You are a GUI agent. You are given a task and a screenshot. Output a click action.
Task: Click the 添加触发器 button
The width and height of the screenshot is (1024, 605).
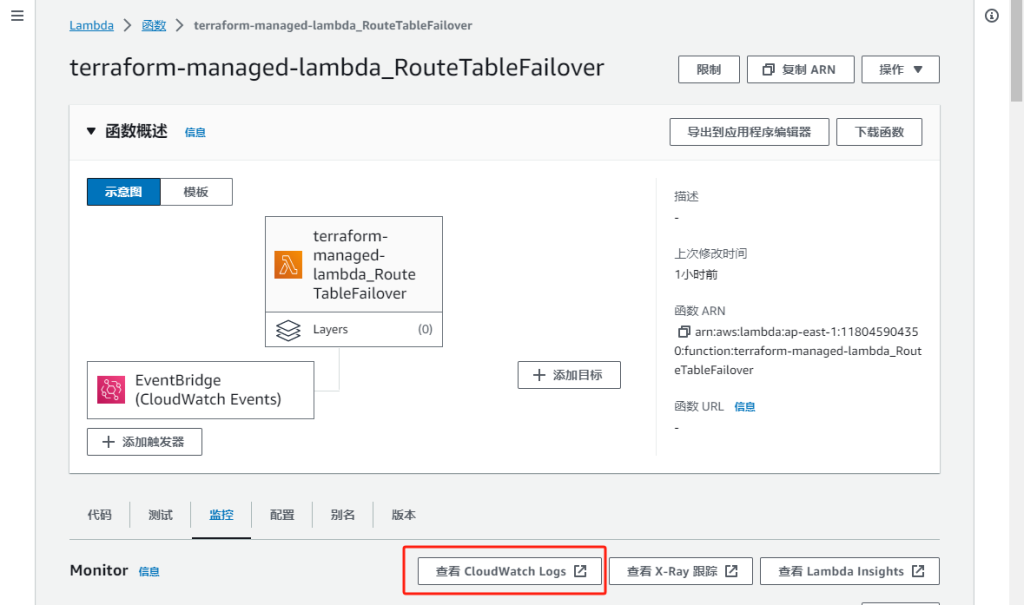pyautogui.click(x=144, y=442)
